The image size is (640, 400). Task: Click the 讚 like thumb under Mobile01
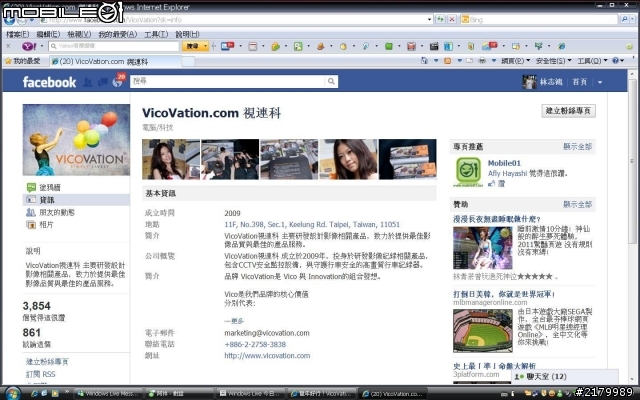[x=496, y=184]
